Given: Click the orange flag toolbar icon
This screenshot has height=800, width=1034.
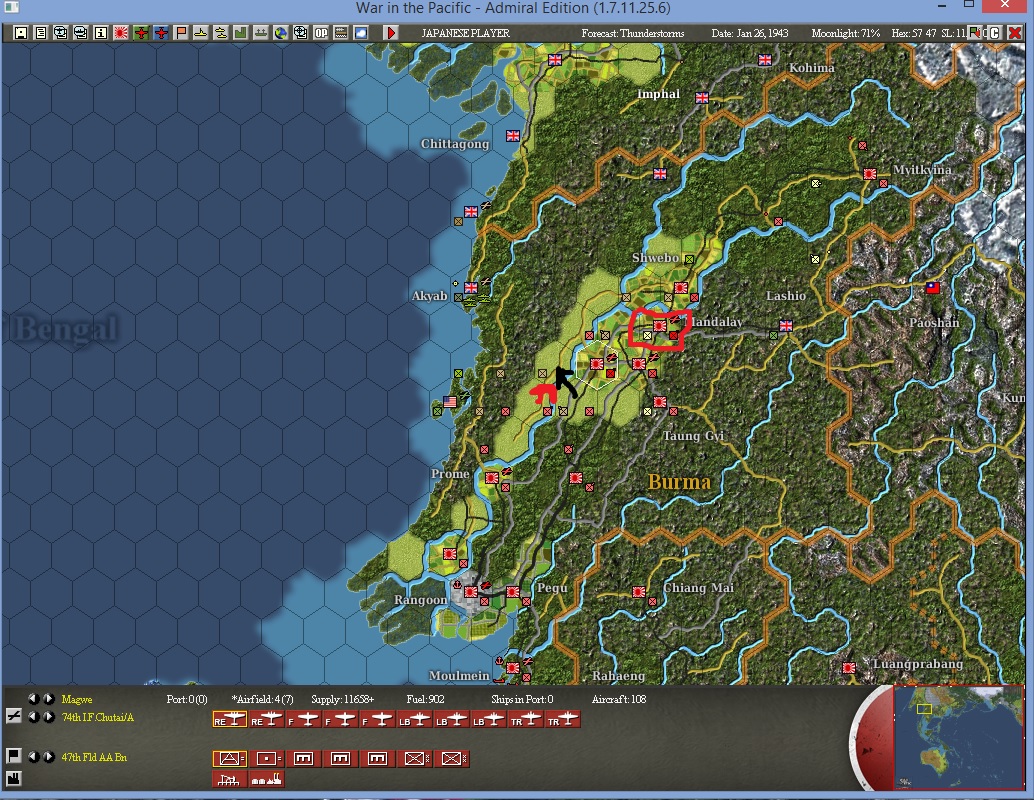Looking at the screenshot, I should point(181,32).
